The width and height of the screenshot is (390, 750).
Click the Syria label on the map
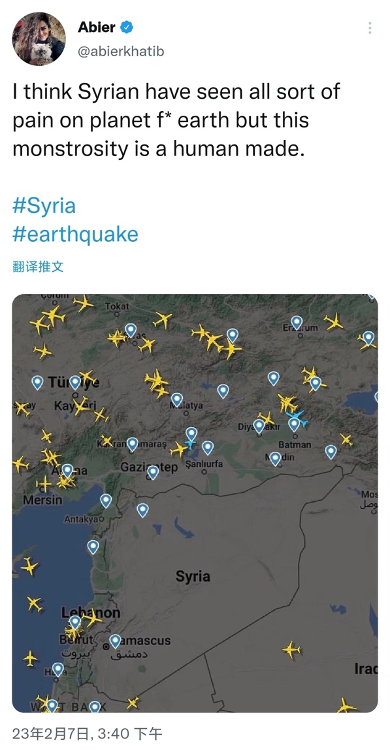193,576
